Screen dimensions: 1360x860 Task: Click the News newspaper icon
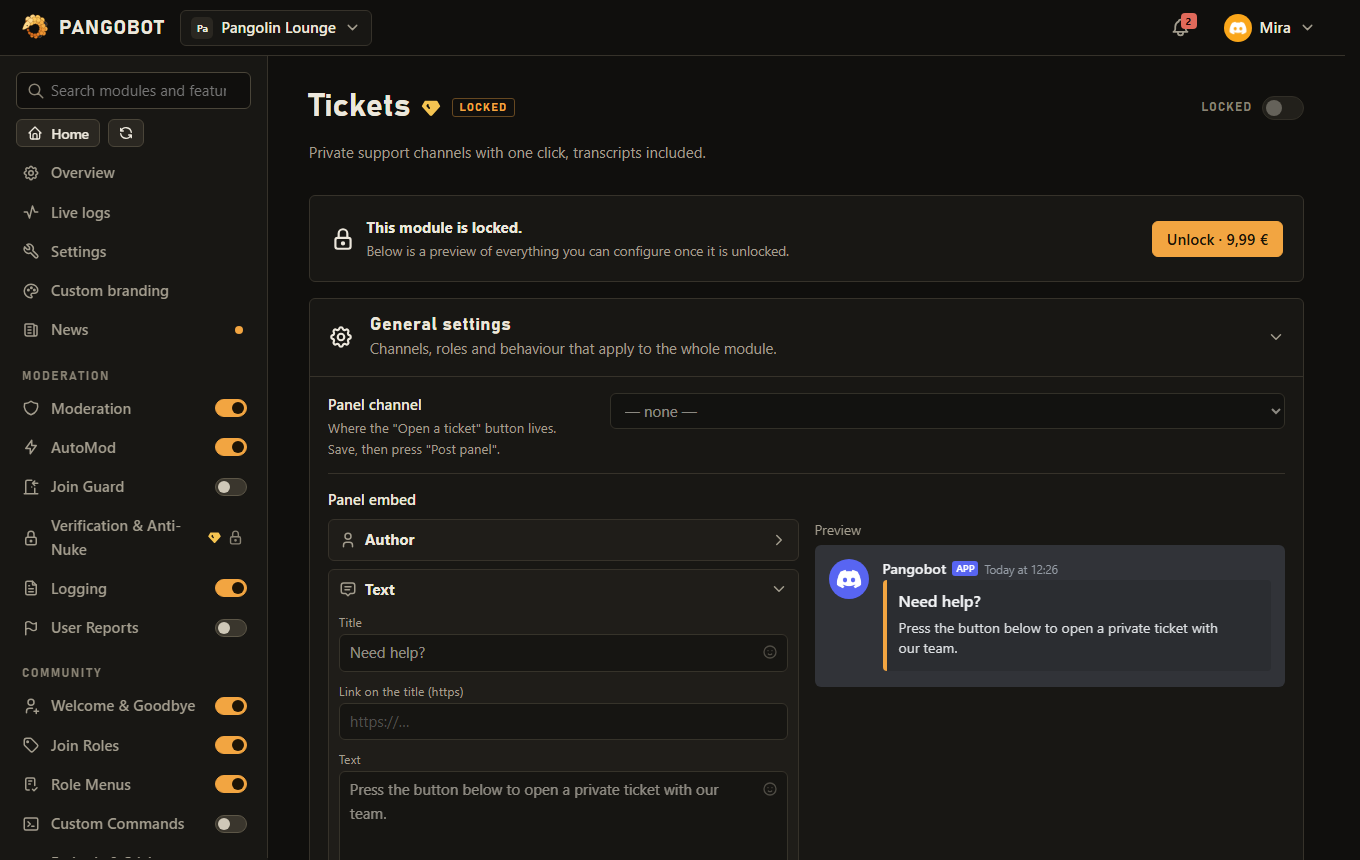pos(31,330)
